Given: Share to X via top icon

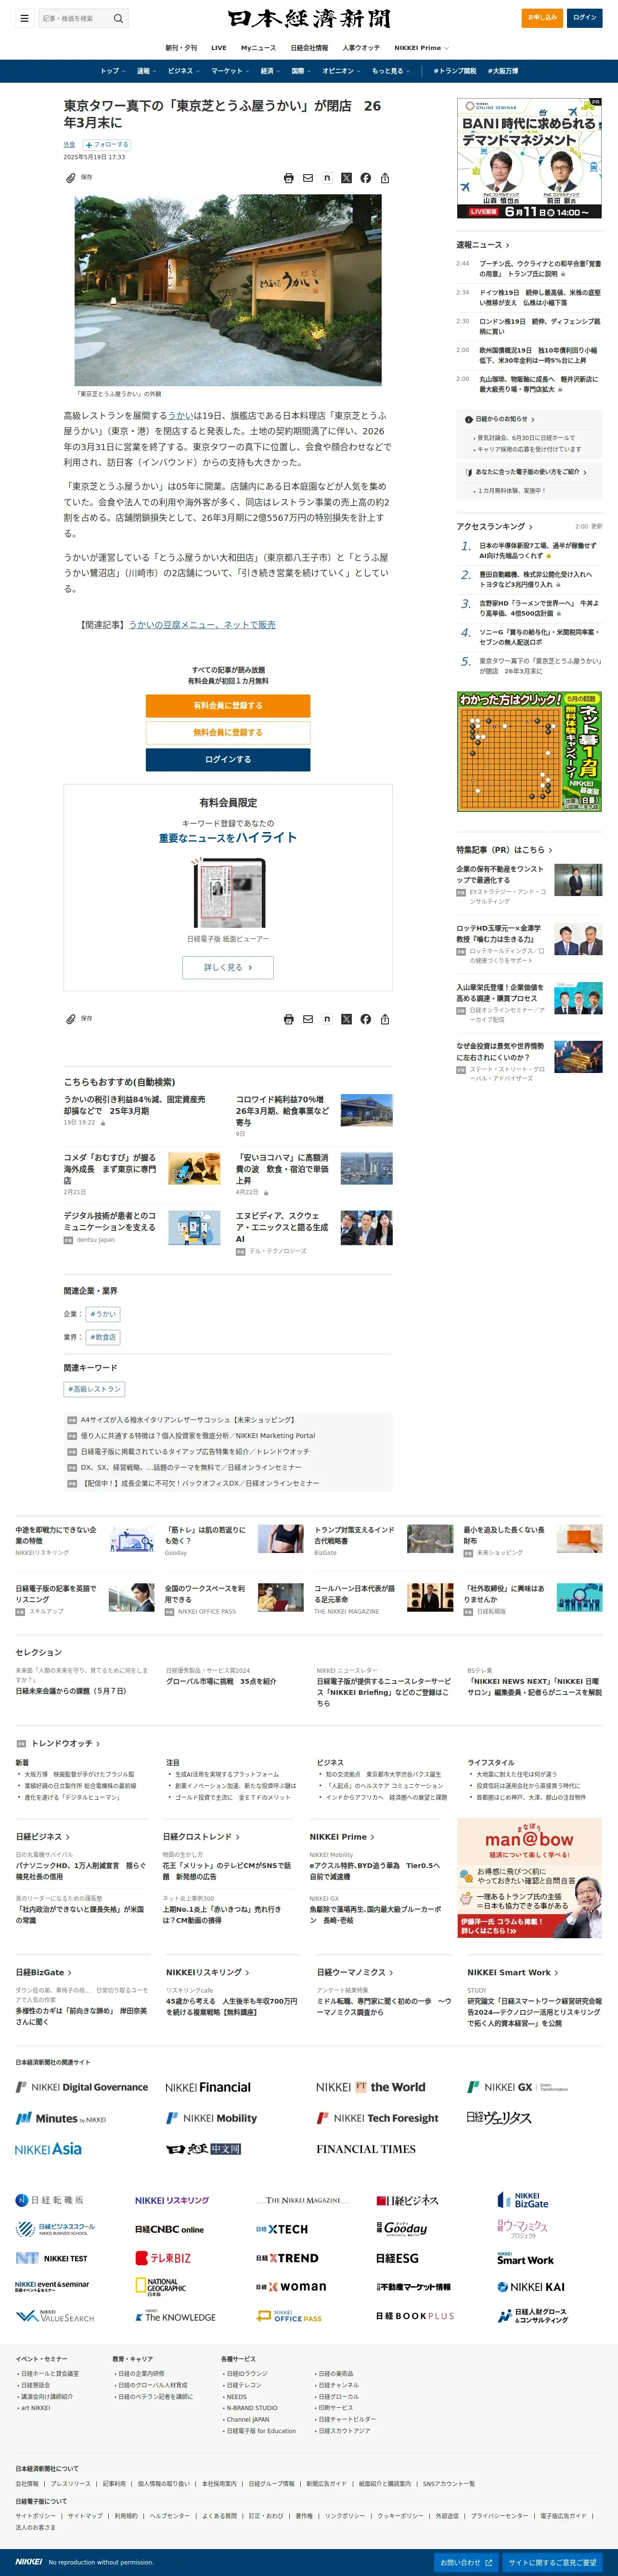Looking at the screenshot, I should [346, 178].
